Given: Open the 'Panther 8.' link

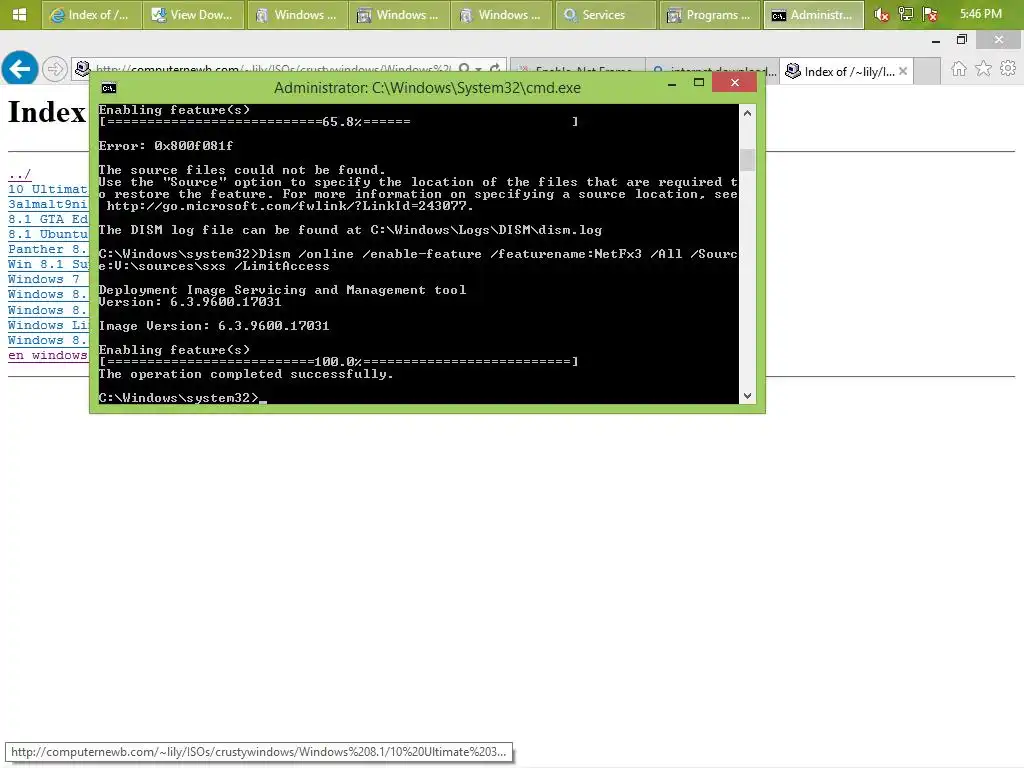Looking at the screenshot, I should coord(48,249).
